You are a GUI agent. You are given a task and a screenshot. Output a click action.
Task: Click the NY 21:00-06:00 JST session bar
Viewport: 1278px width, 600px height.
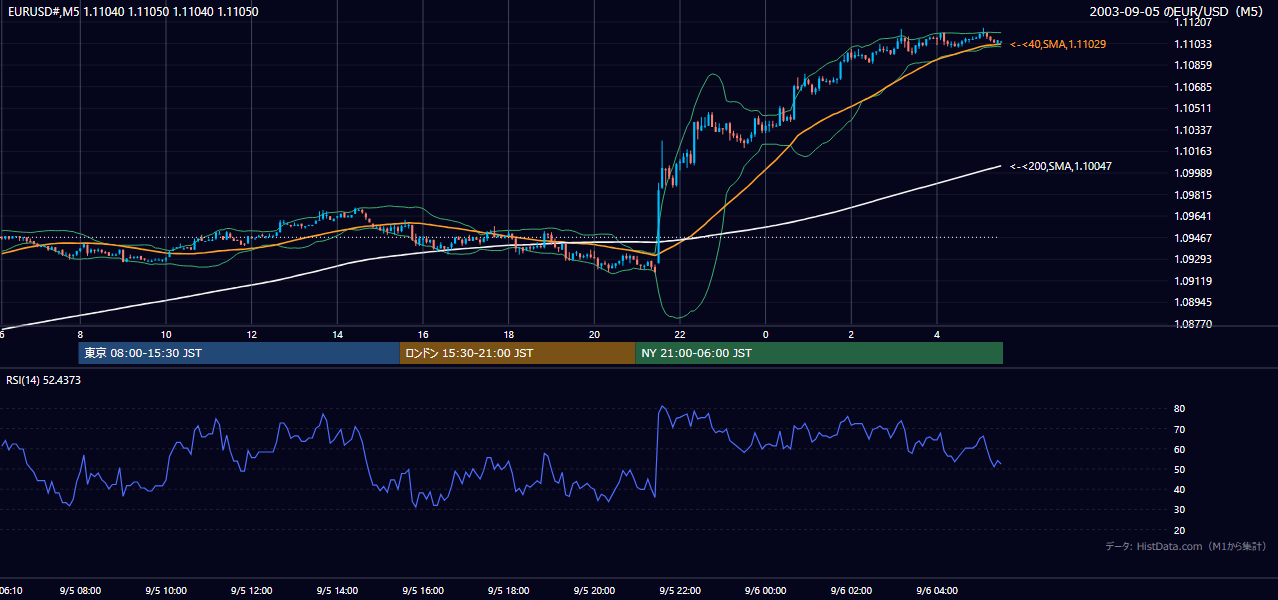pos(819,353)
